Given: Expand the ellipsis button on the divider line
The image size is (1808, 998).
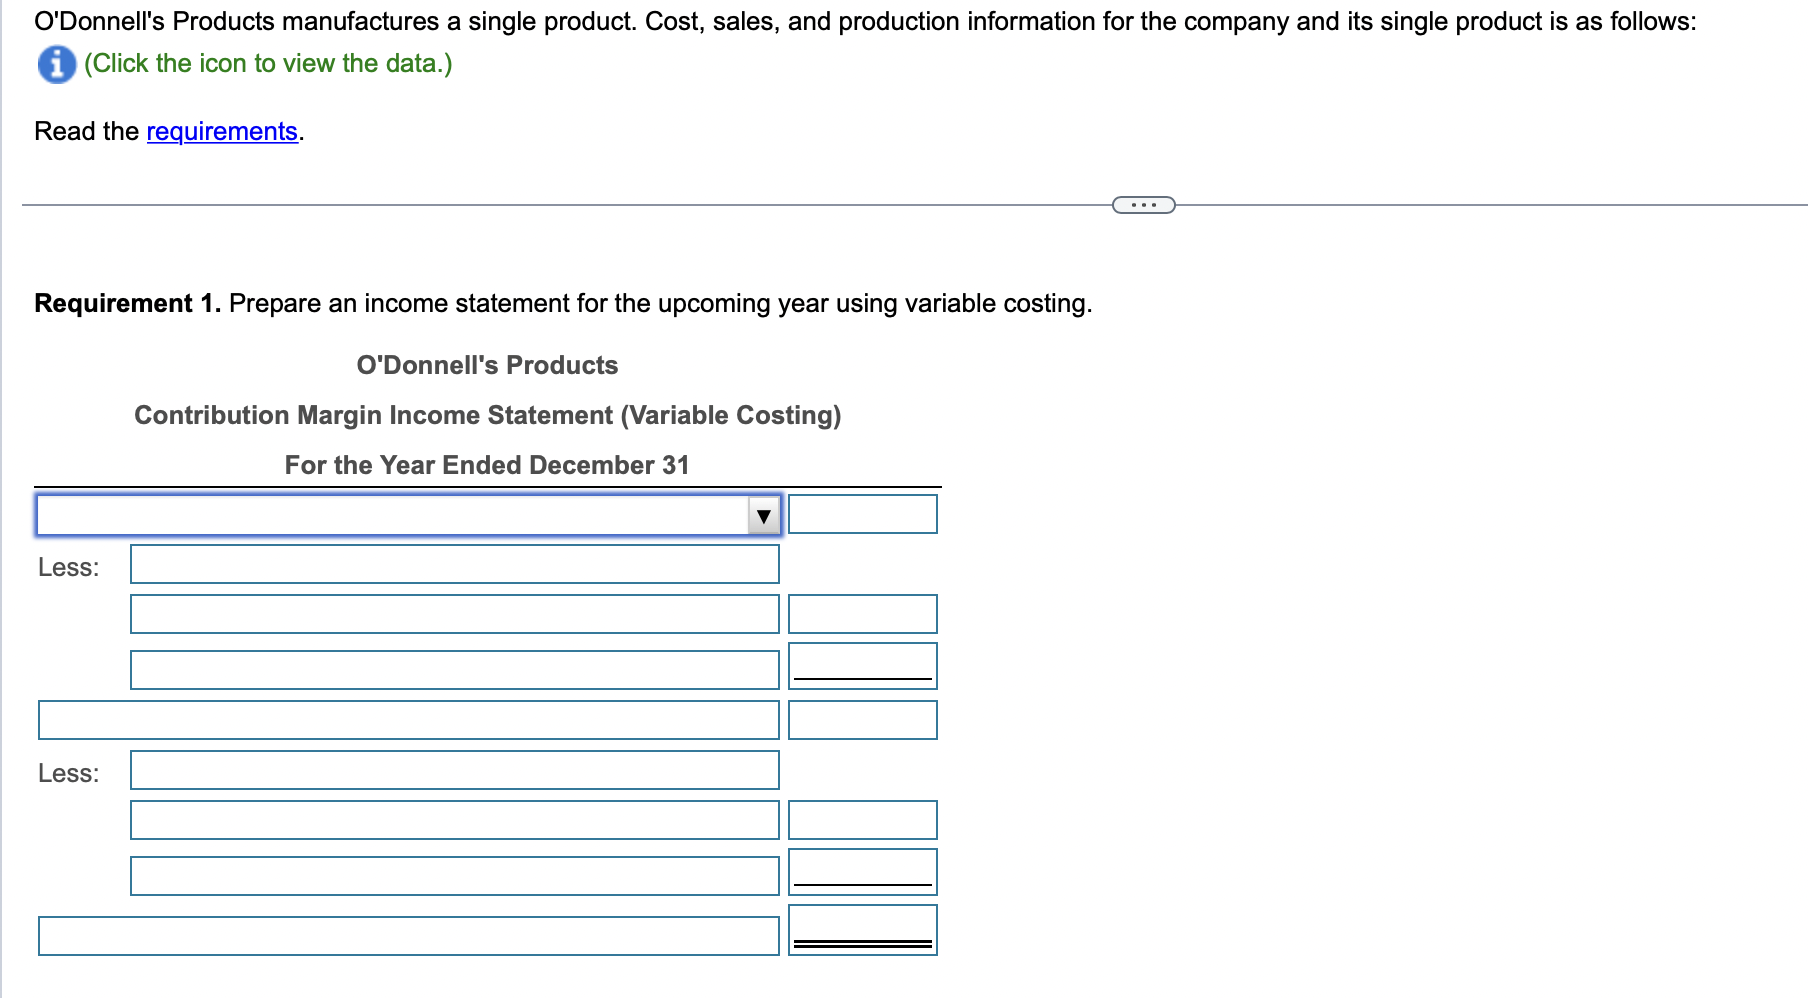Looking at the screenshot, I should [x=1143, y=205].
